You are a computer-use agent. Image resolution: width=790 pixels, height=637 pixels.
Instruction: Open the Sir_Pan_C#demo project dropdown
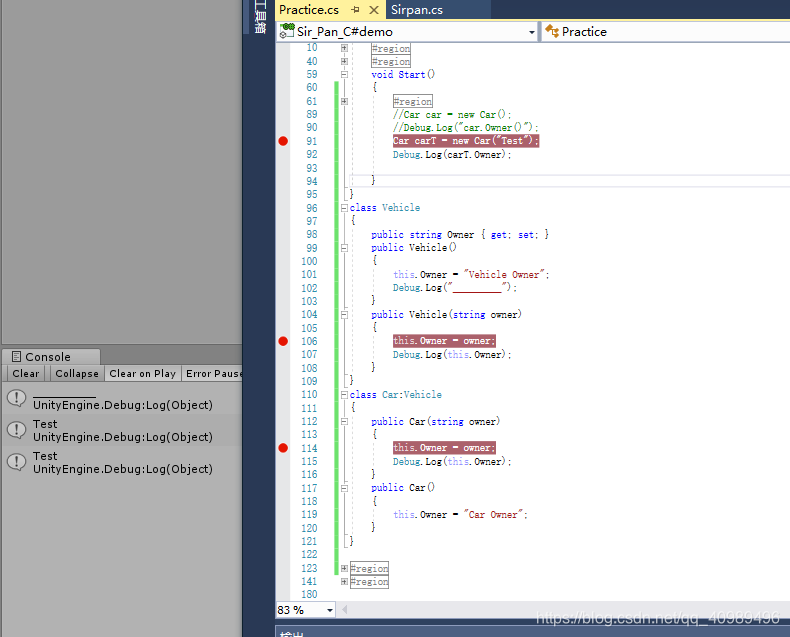[x=532, y=32]
